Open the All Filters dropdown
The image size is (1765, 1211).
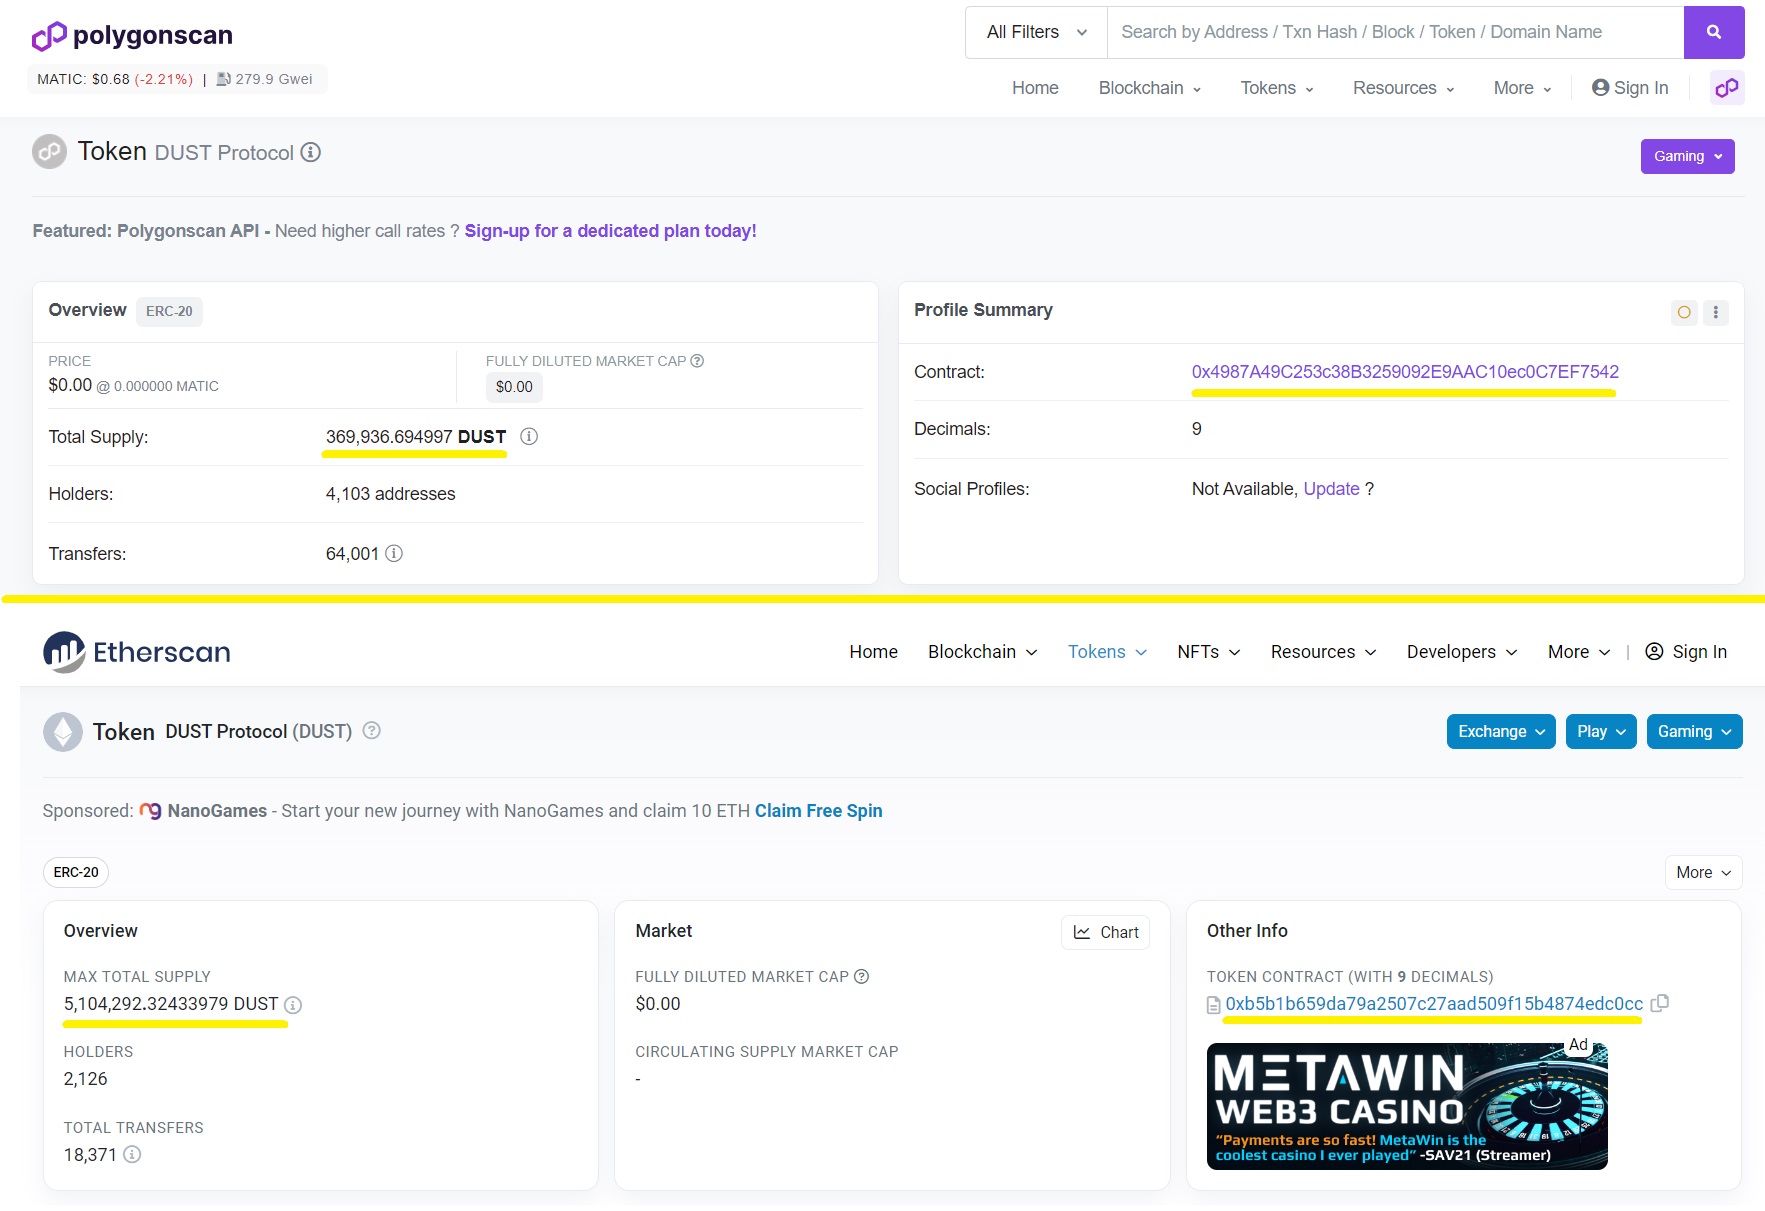click(1036, 32)
